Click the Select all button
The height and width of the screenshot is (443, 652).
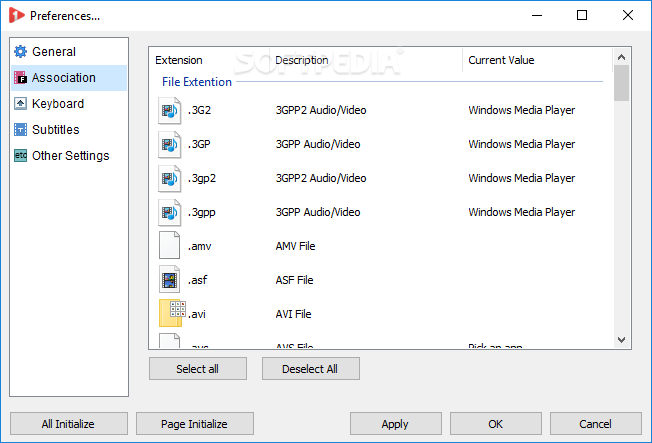pyautogui.click(x=198, y=369)
